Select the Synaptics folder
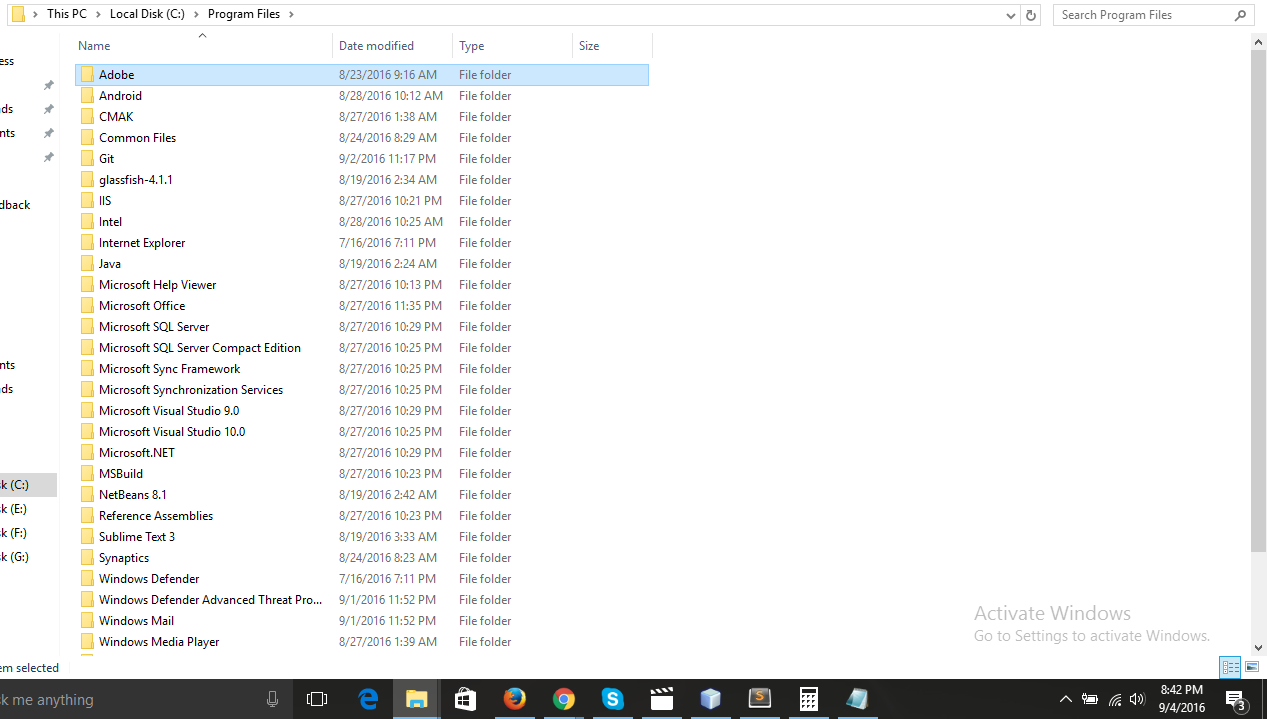Image resolution: width=1267 pixels, height=719 pixels. (x=362, y=557)
